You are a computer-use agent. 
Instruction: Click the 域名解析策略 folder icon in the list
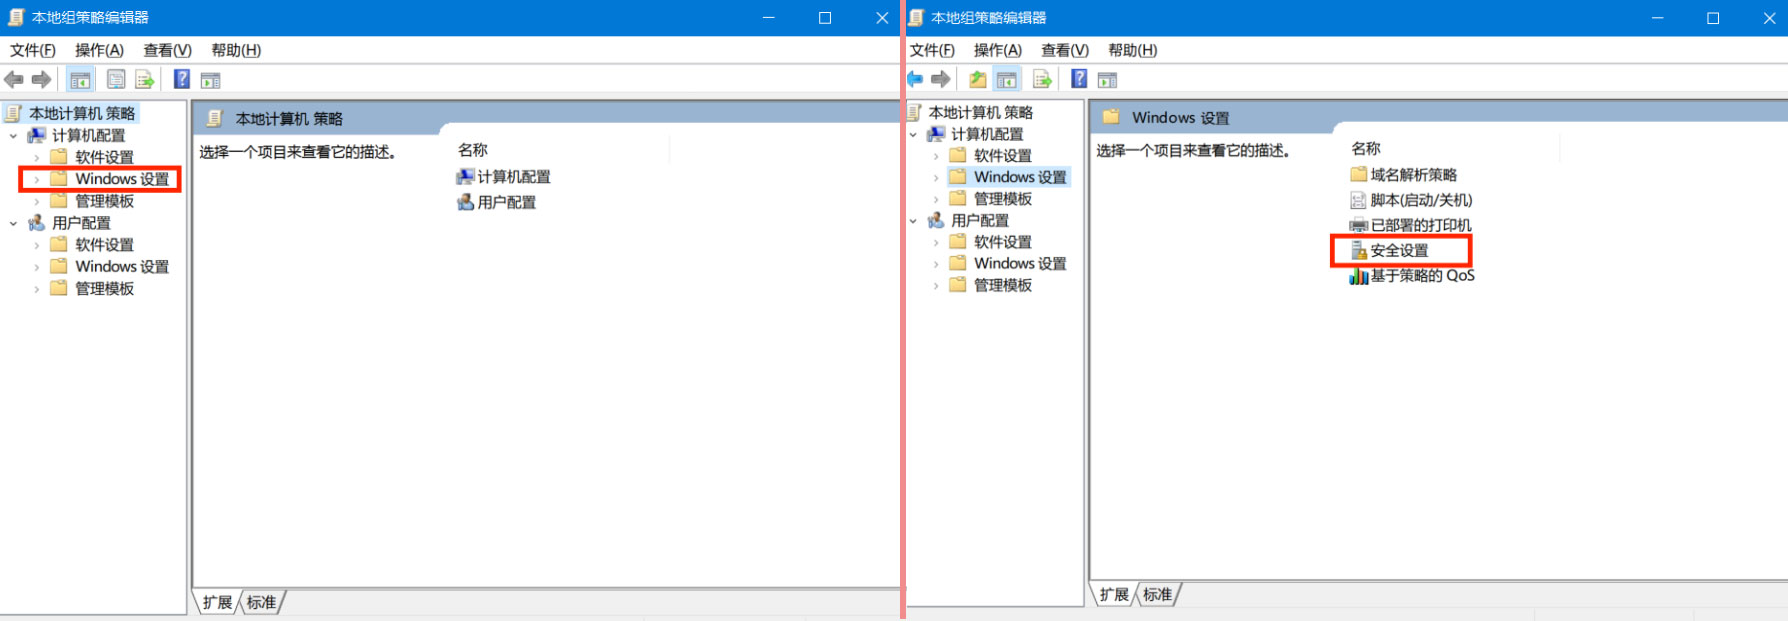point(1359,174)
